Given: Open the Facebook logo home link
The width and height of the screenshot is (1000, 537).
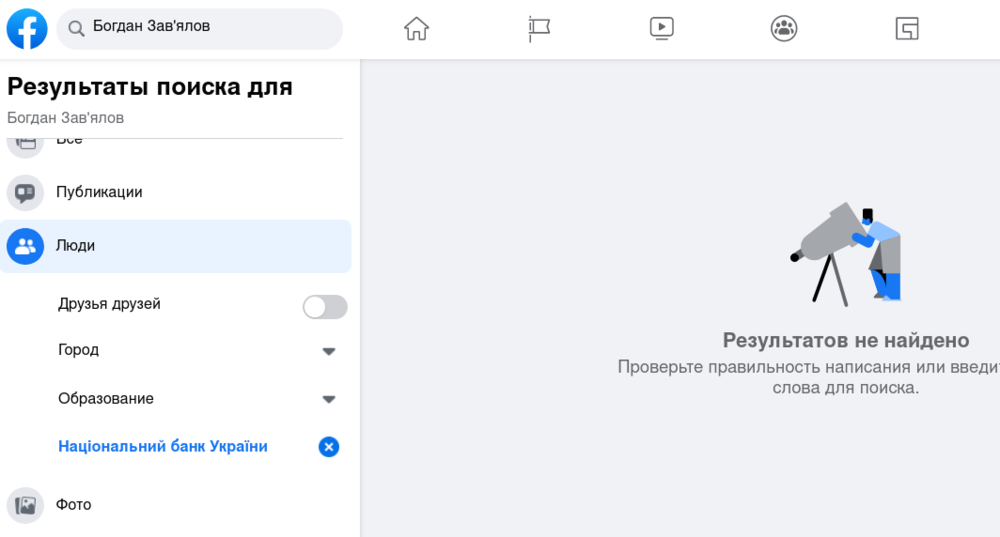Looking at the screenshot, I should pyautogui.click(x=27, y=29).
